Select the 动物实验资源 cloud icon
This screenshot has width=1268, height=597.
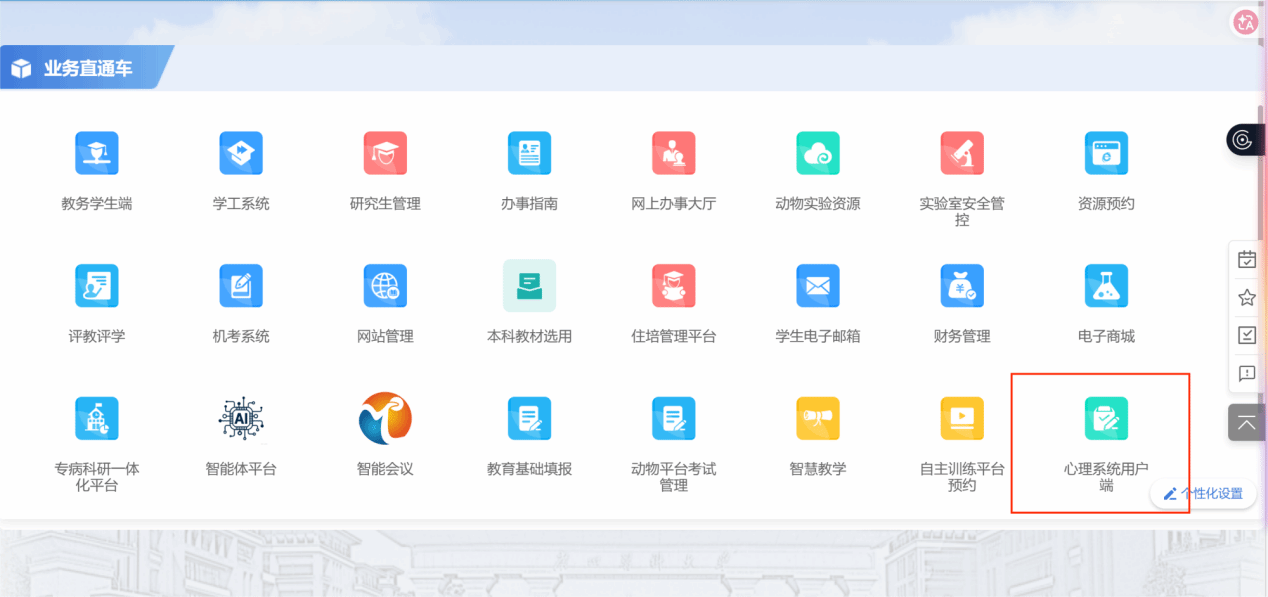click(817, 154)
